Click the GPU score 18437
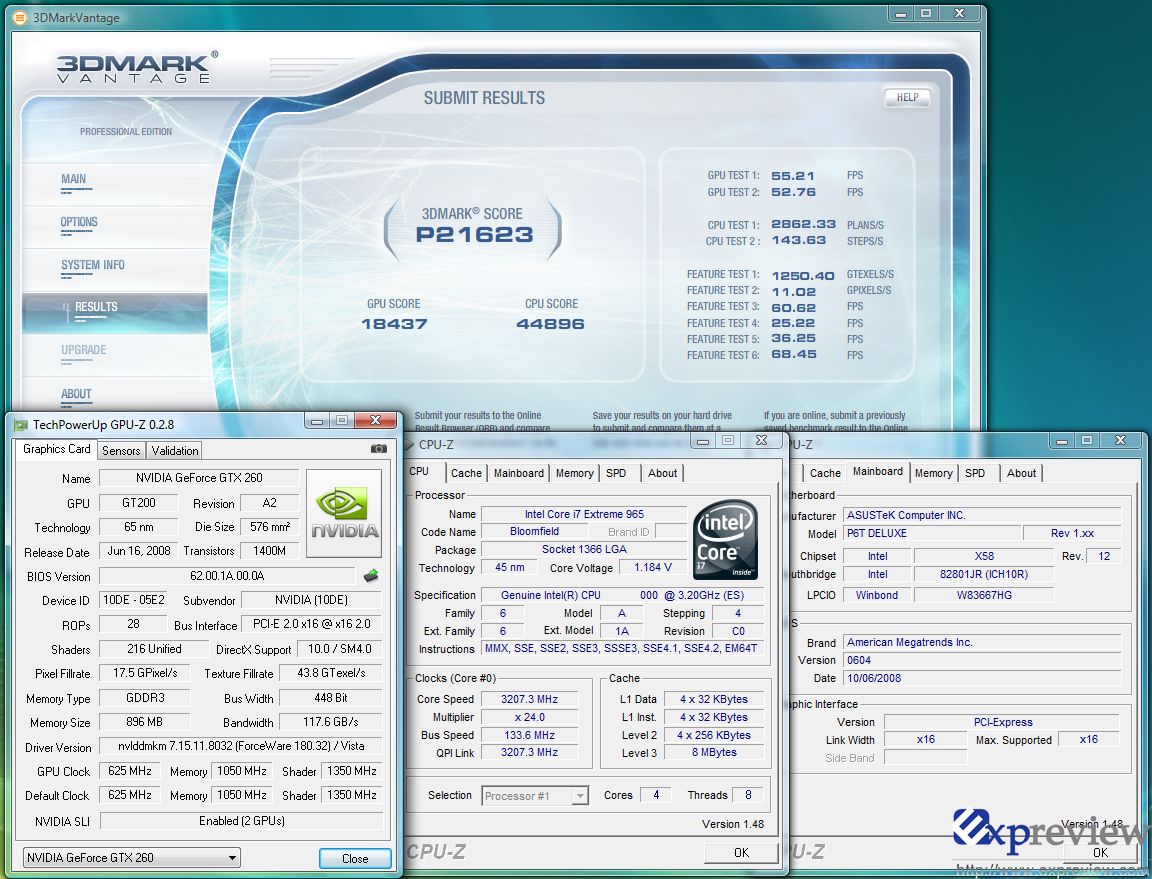 [x=394, y=323]
